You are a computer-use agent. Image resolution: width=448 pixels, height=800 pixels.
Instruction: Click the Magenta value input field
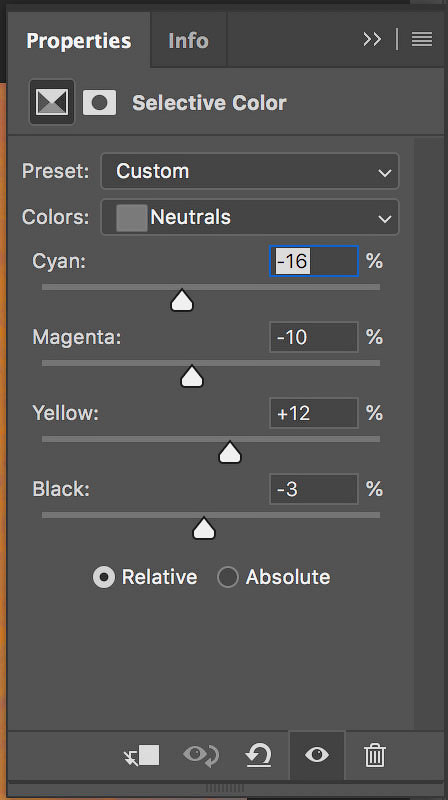(314, 337)
